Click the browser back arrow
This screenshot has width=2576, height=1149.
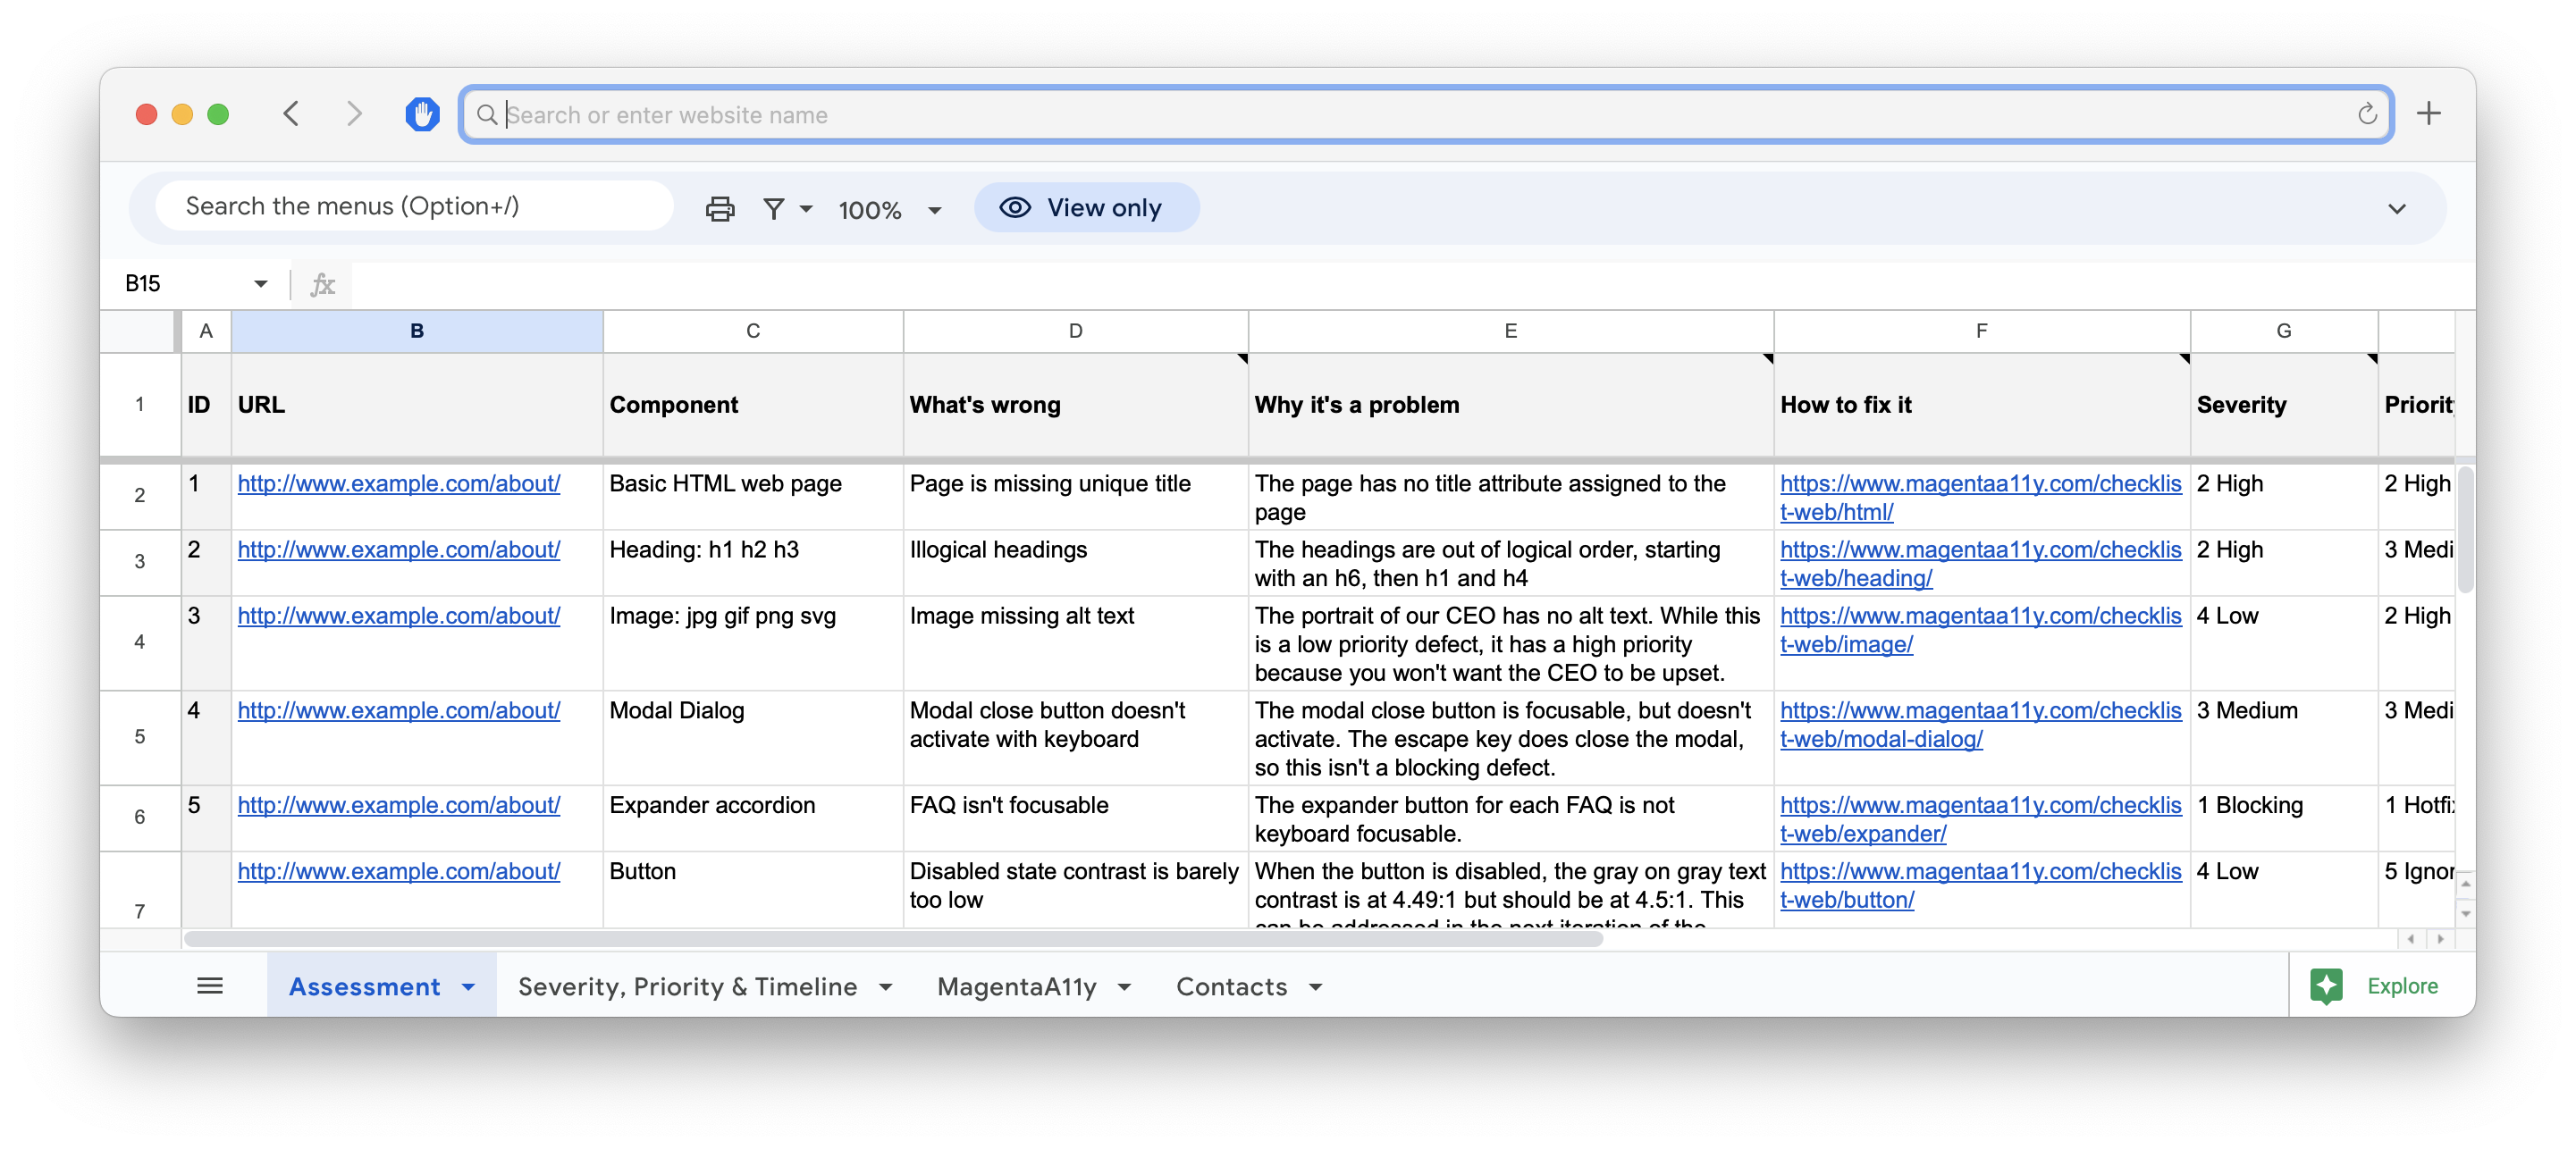pos(292,114)
